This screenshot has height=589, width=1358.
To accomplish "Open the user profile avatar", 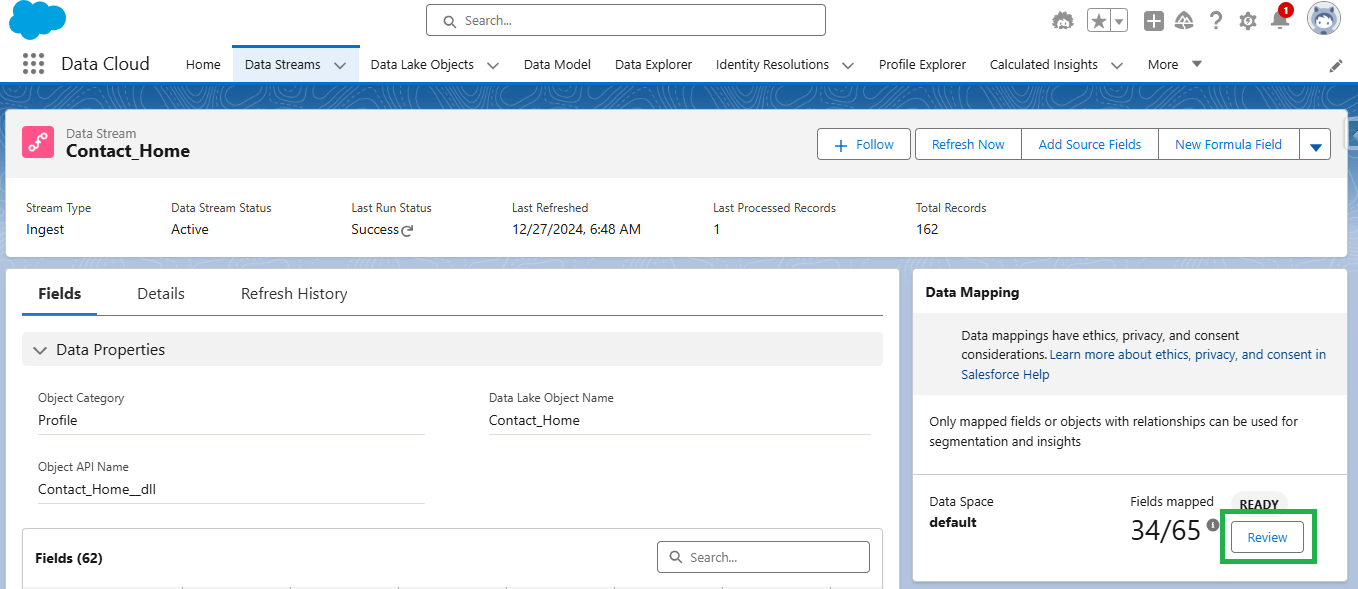I will [1324, 19].
